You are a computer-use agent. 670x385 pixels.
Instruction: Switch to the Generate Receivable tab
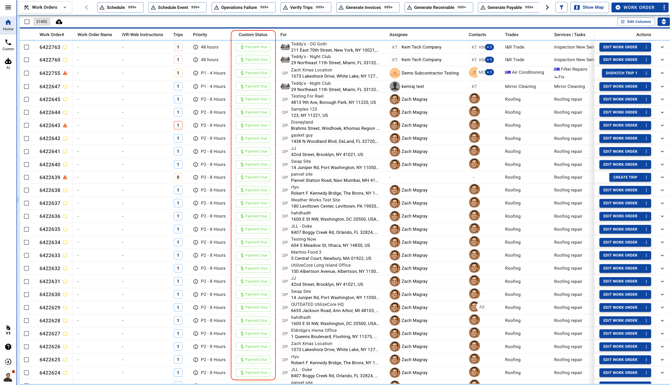[438, 7]
